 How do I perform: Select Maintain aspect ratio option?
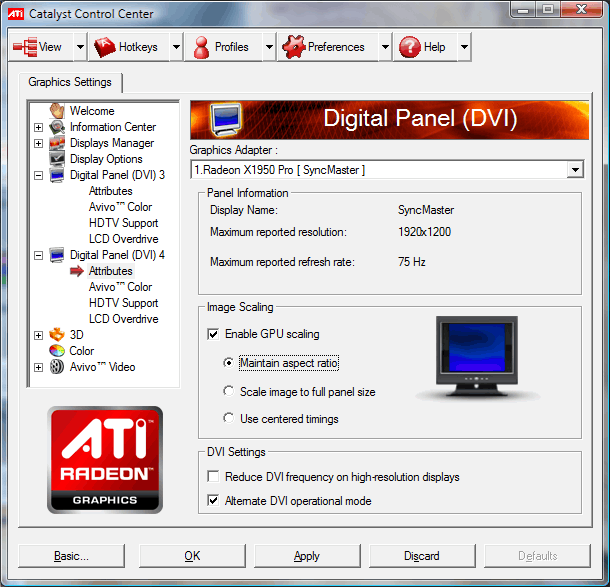pyautogui.click(x=228, y=363)
